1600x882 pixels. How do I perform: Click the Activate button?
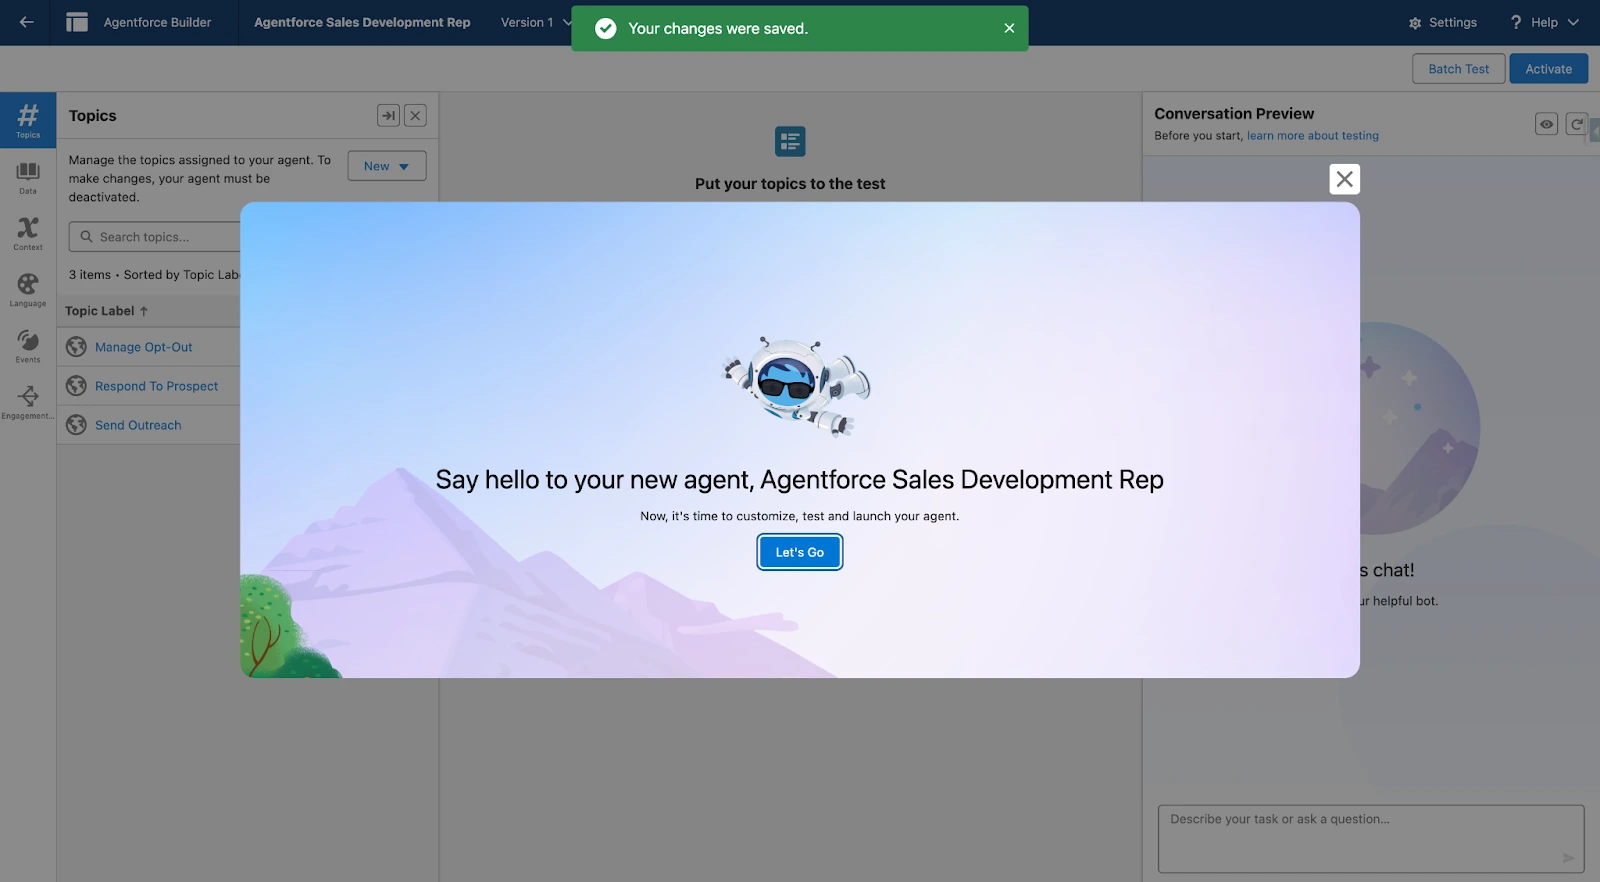click(x=1548, y=69)
